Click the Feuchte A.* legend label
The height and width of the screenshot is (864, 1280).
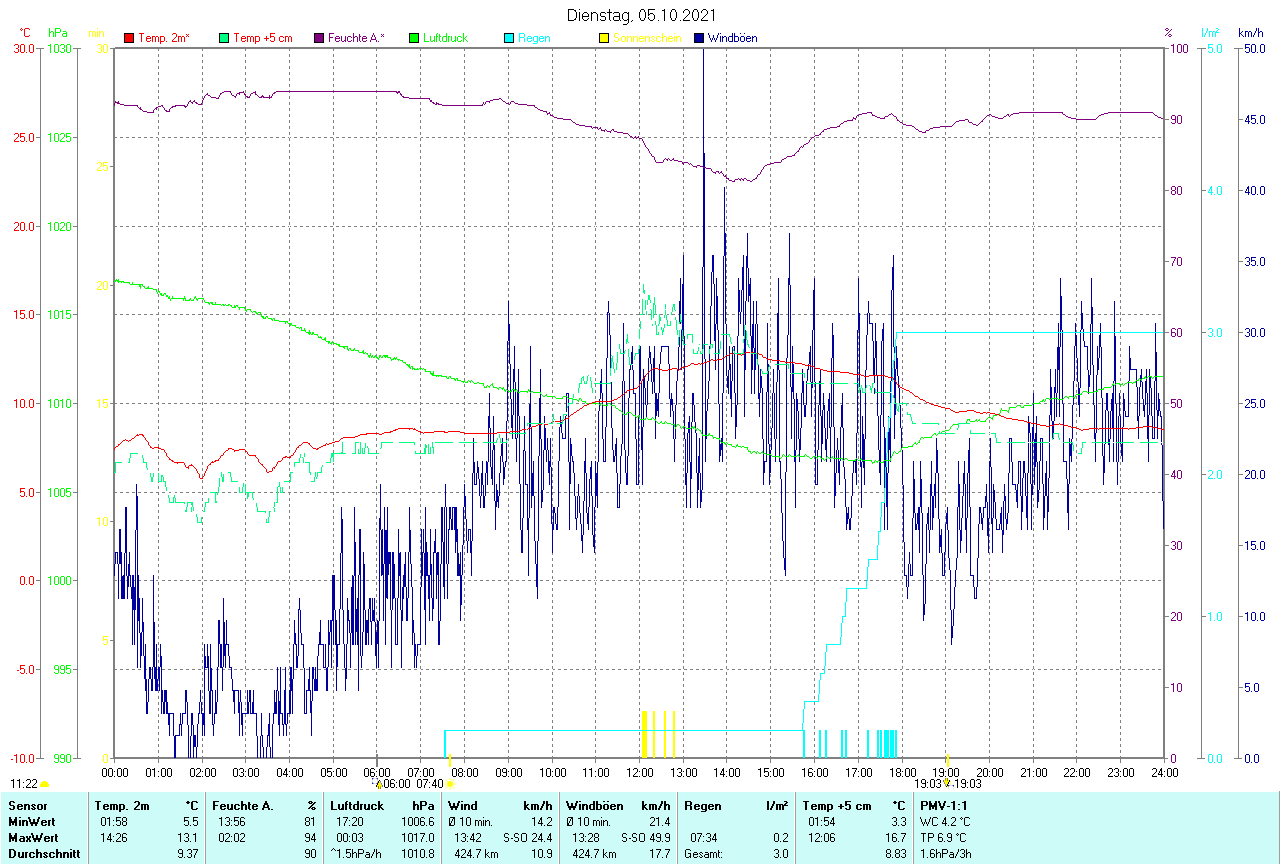[356, 38]
